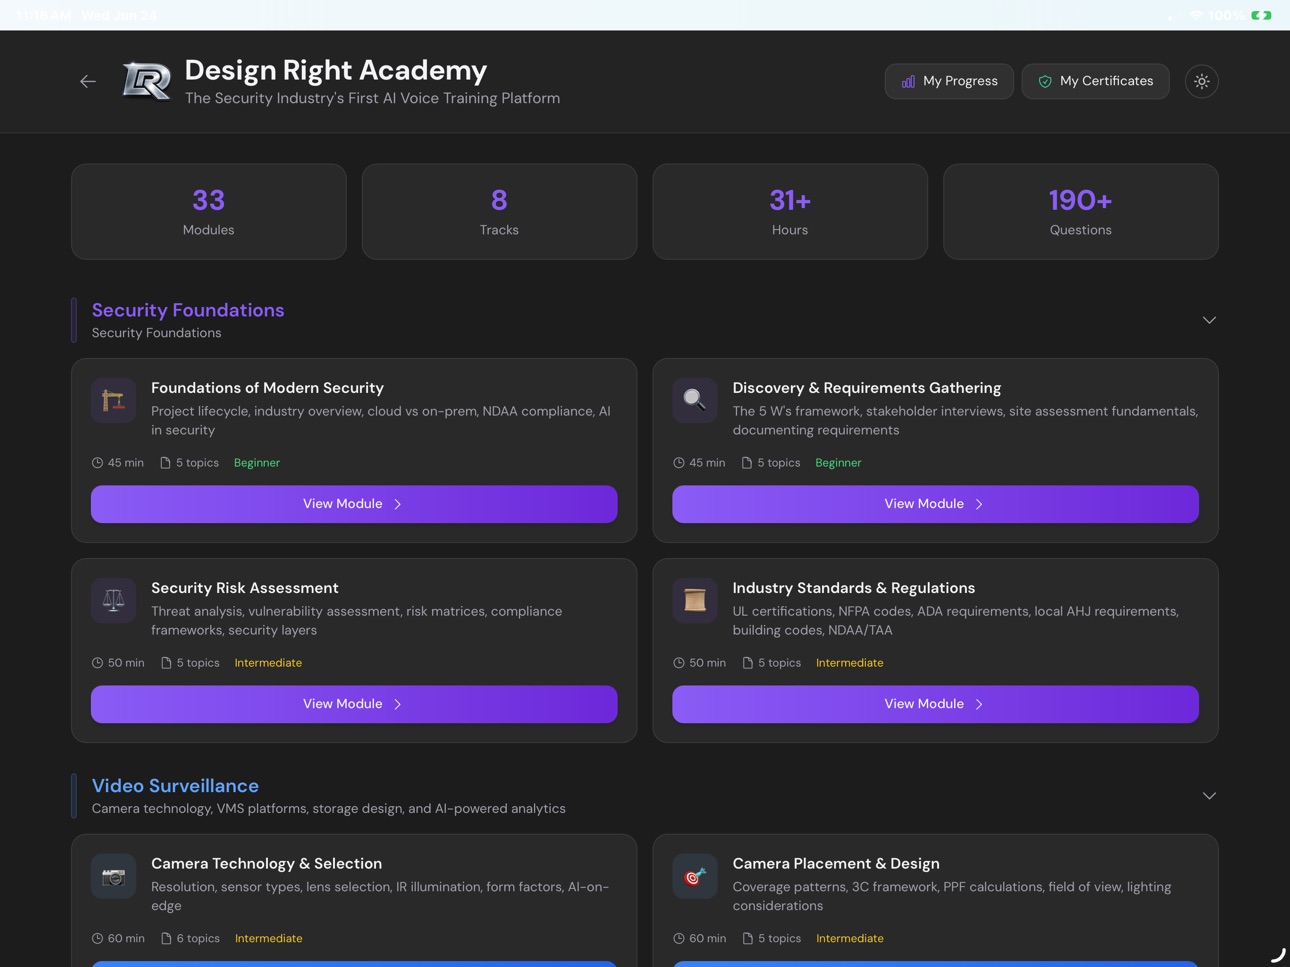The image size is (1290, 967).
Task: Go back using the left arrow icon
Action: tap(88, 81)
